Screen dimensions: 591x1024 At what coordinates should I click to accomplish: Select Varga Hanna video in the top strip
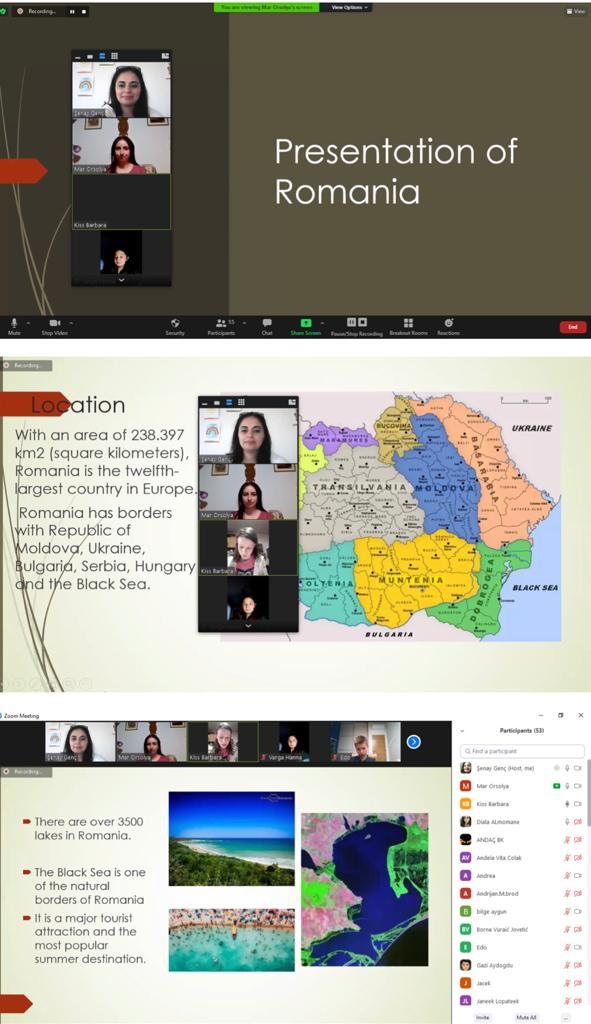click(x=293, y=742)
